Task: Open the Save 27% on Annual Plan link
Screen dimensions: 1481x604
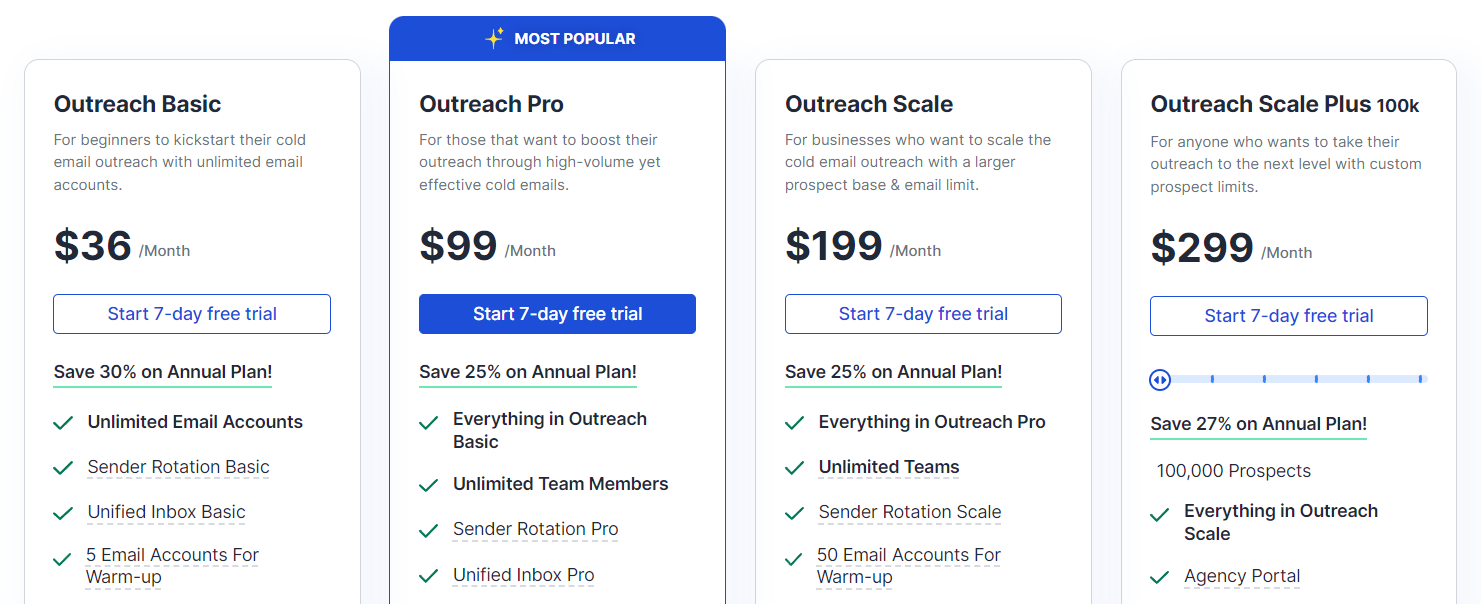Action: coord(1258,424)
